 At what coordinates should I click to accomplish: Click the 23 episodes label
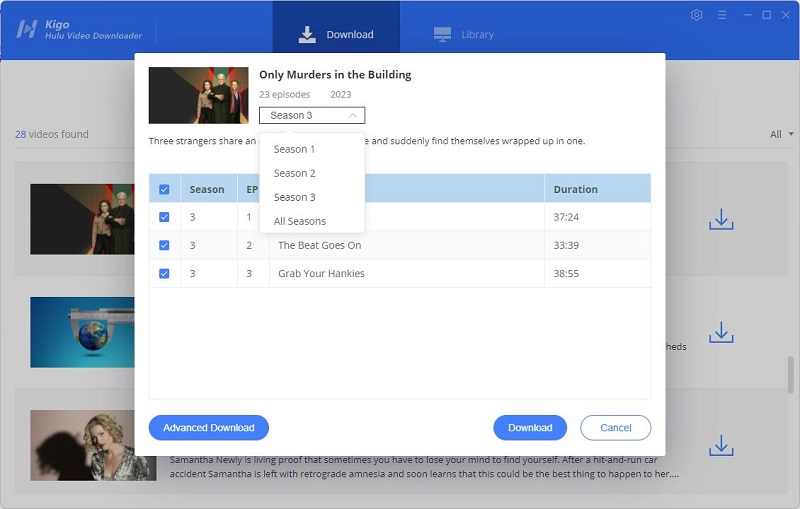[285, 94]
